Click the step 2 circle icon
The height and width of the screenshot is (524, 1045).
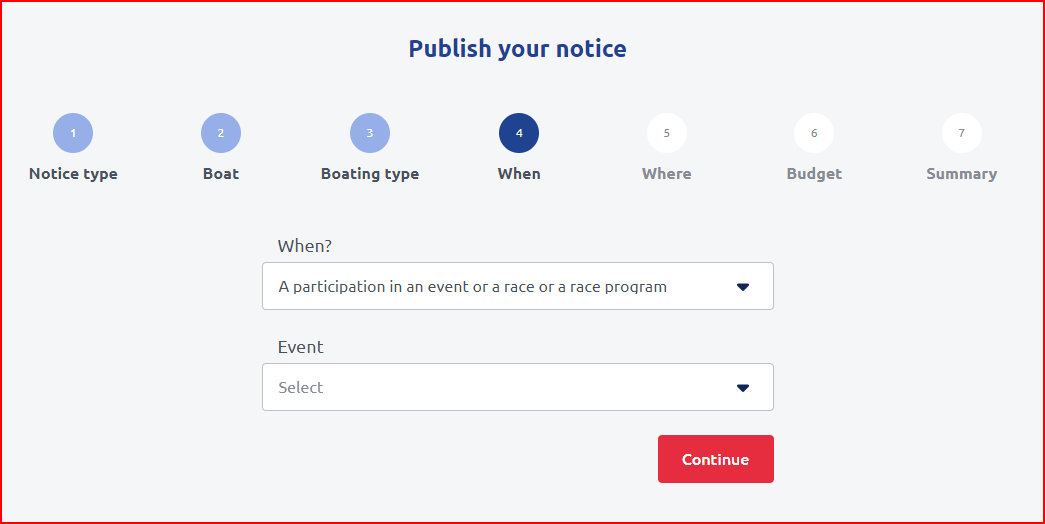pos(221,133)
